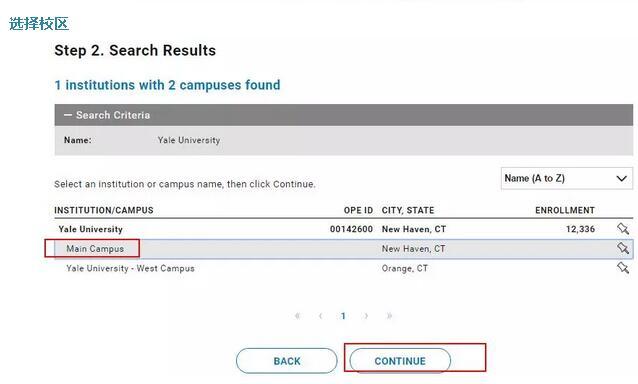
Task: Select the Yale University institution row
Action: click(90, 229)
